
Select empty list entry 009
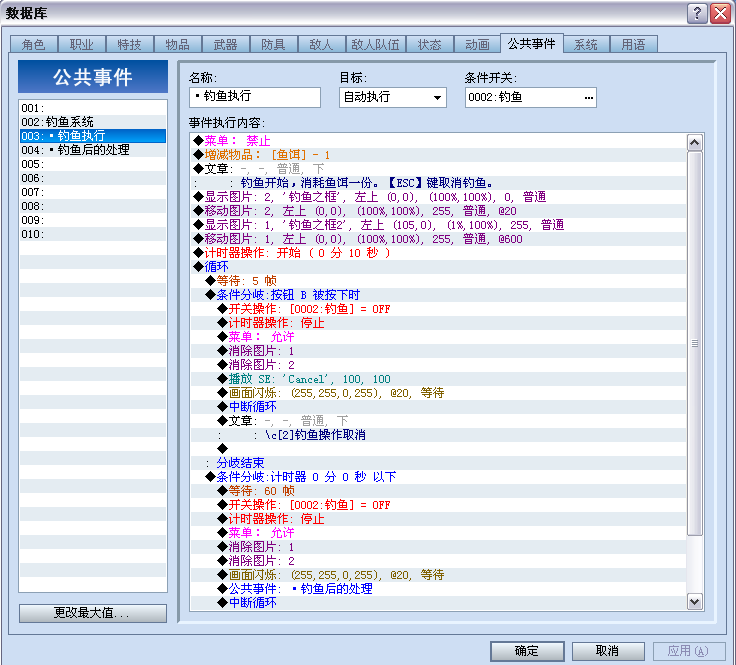[x=93, y=221]
